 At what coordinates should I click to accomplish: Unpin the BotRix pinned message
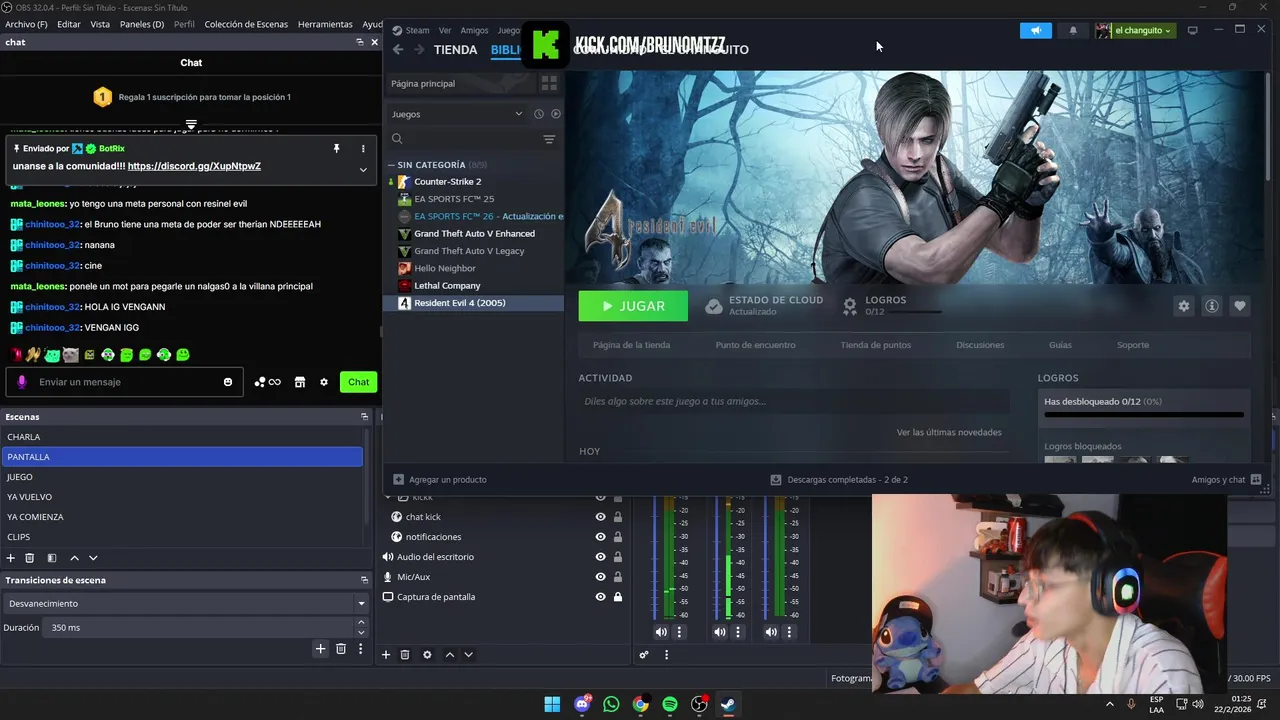[x=337, y=148]
